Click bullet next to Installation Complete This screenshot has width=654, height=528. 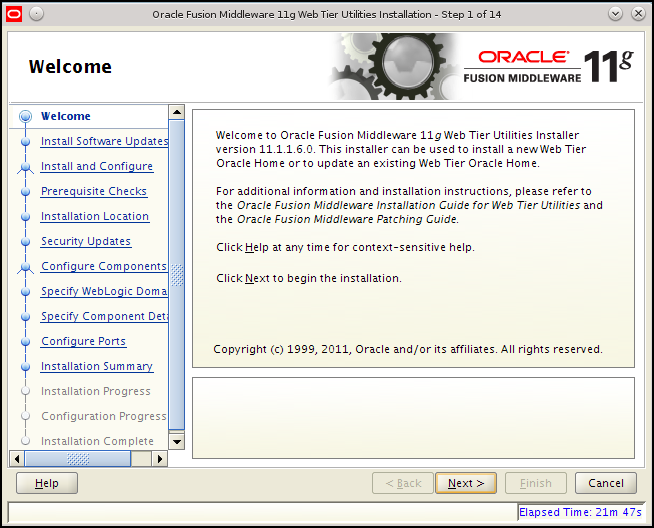(25, 441)
